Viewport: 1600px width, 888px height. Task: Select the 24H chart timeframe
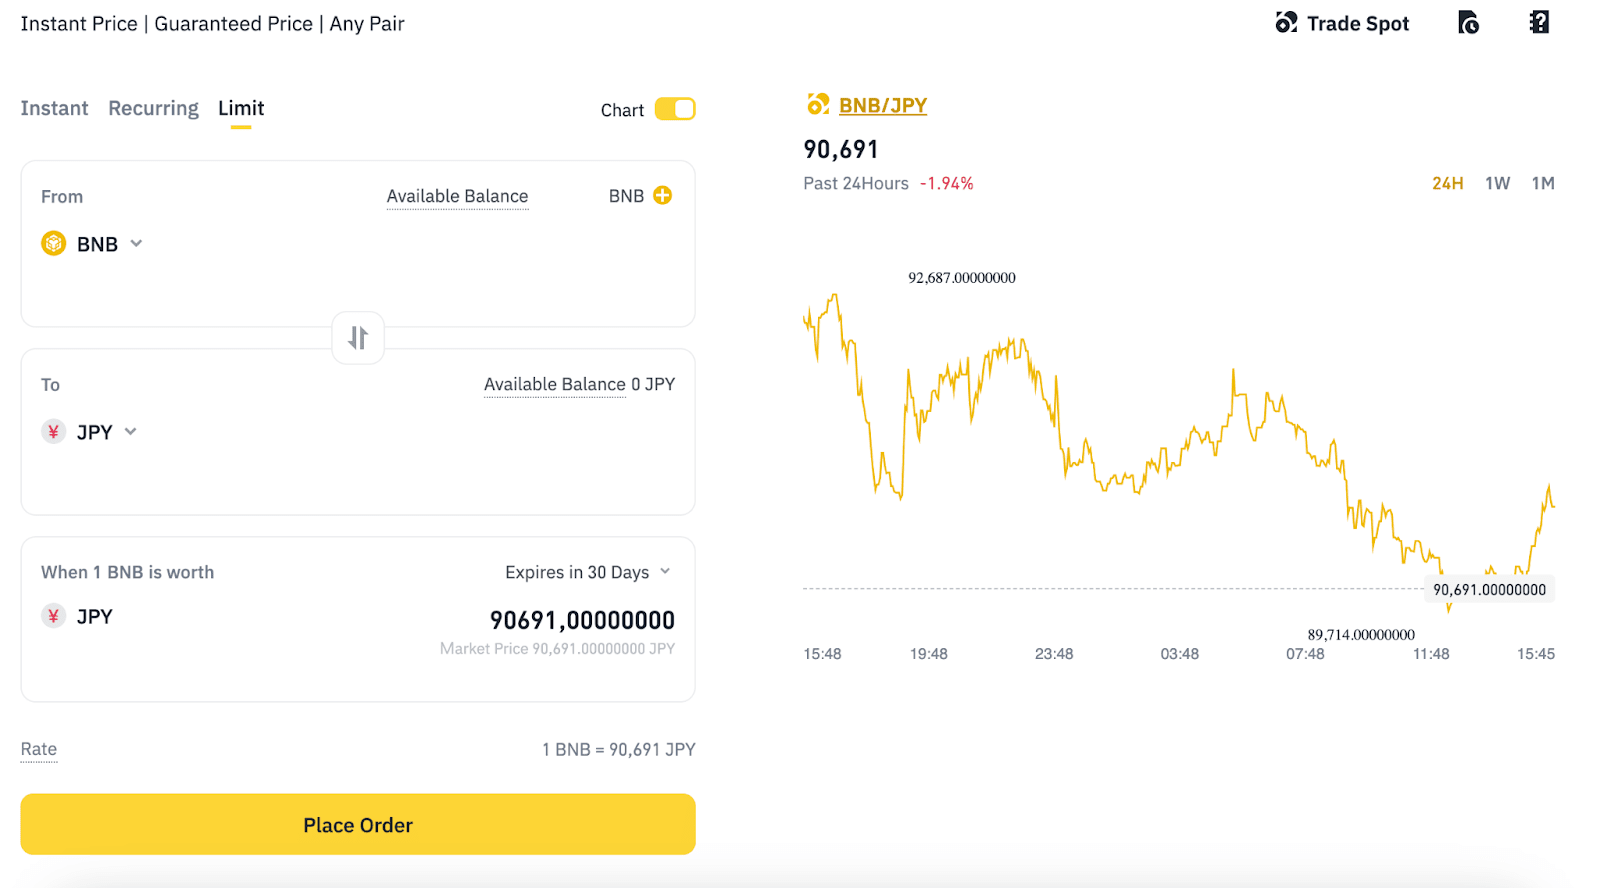pos(1447,183)
